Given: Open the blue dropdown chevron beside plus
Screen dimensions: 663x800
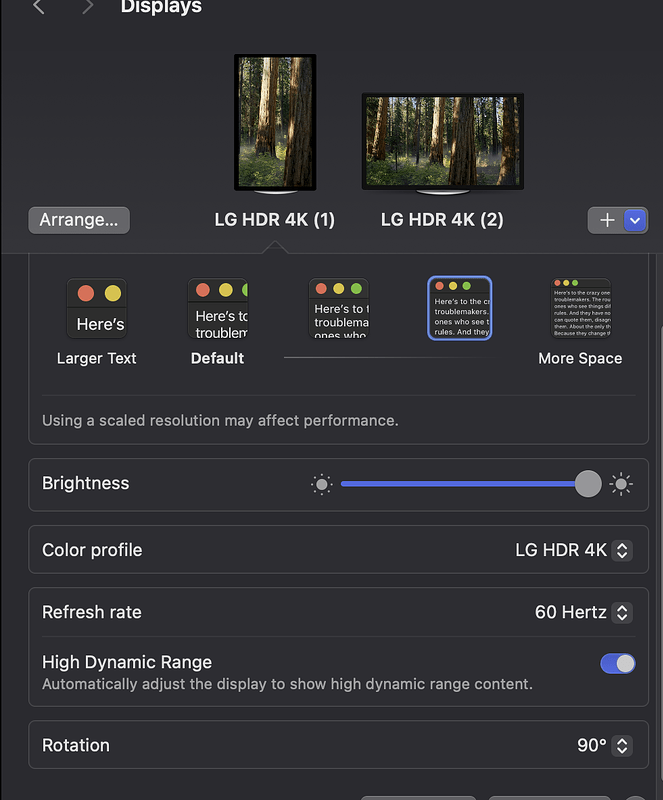Looking at the screenshot, I should click(x=635, y=220).
